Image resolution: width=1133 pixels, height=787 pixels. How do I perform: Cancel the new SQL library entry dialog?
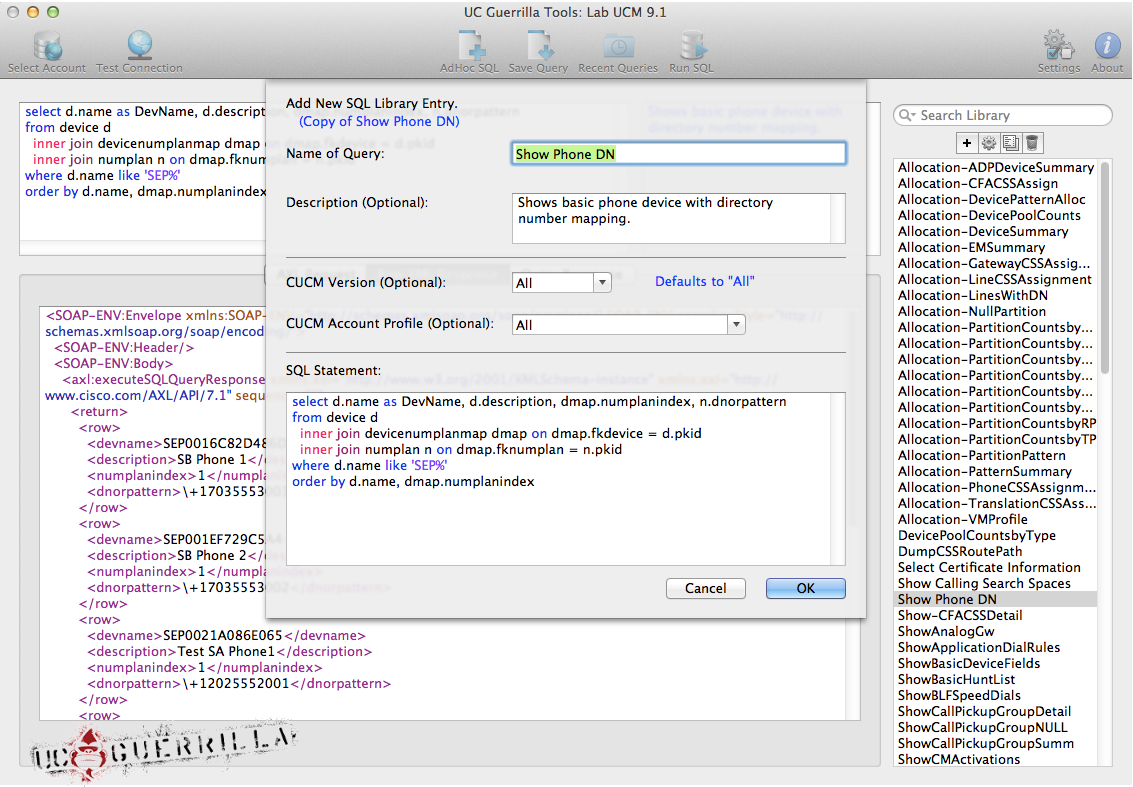pos(705,588)
